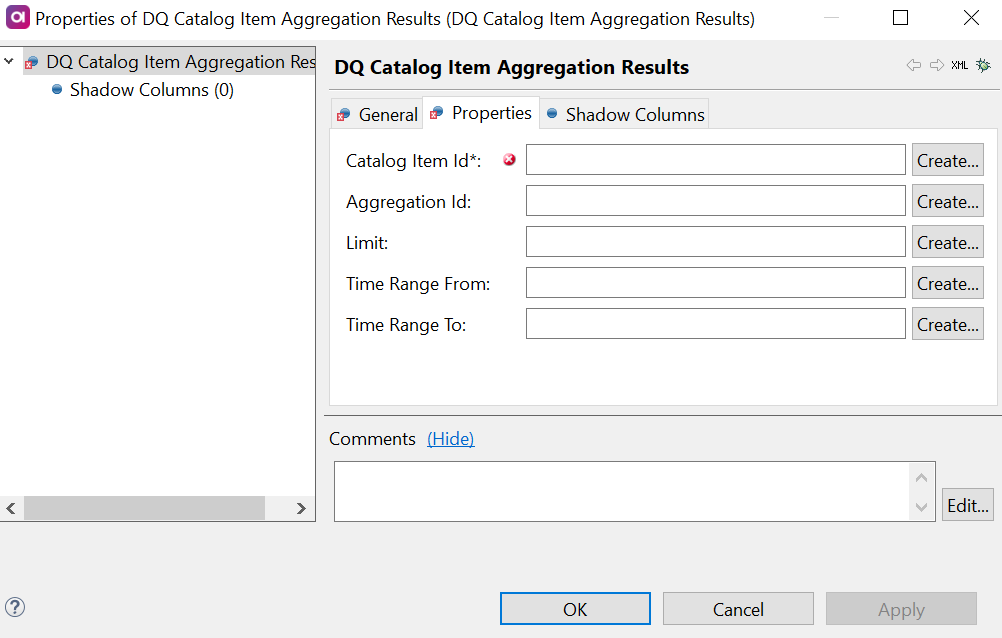Click Edit to modify comments
The image size is (1002, 638).
coord(966,505)
